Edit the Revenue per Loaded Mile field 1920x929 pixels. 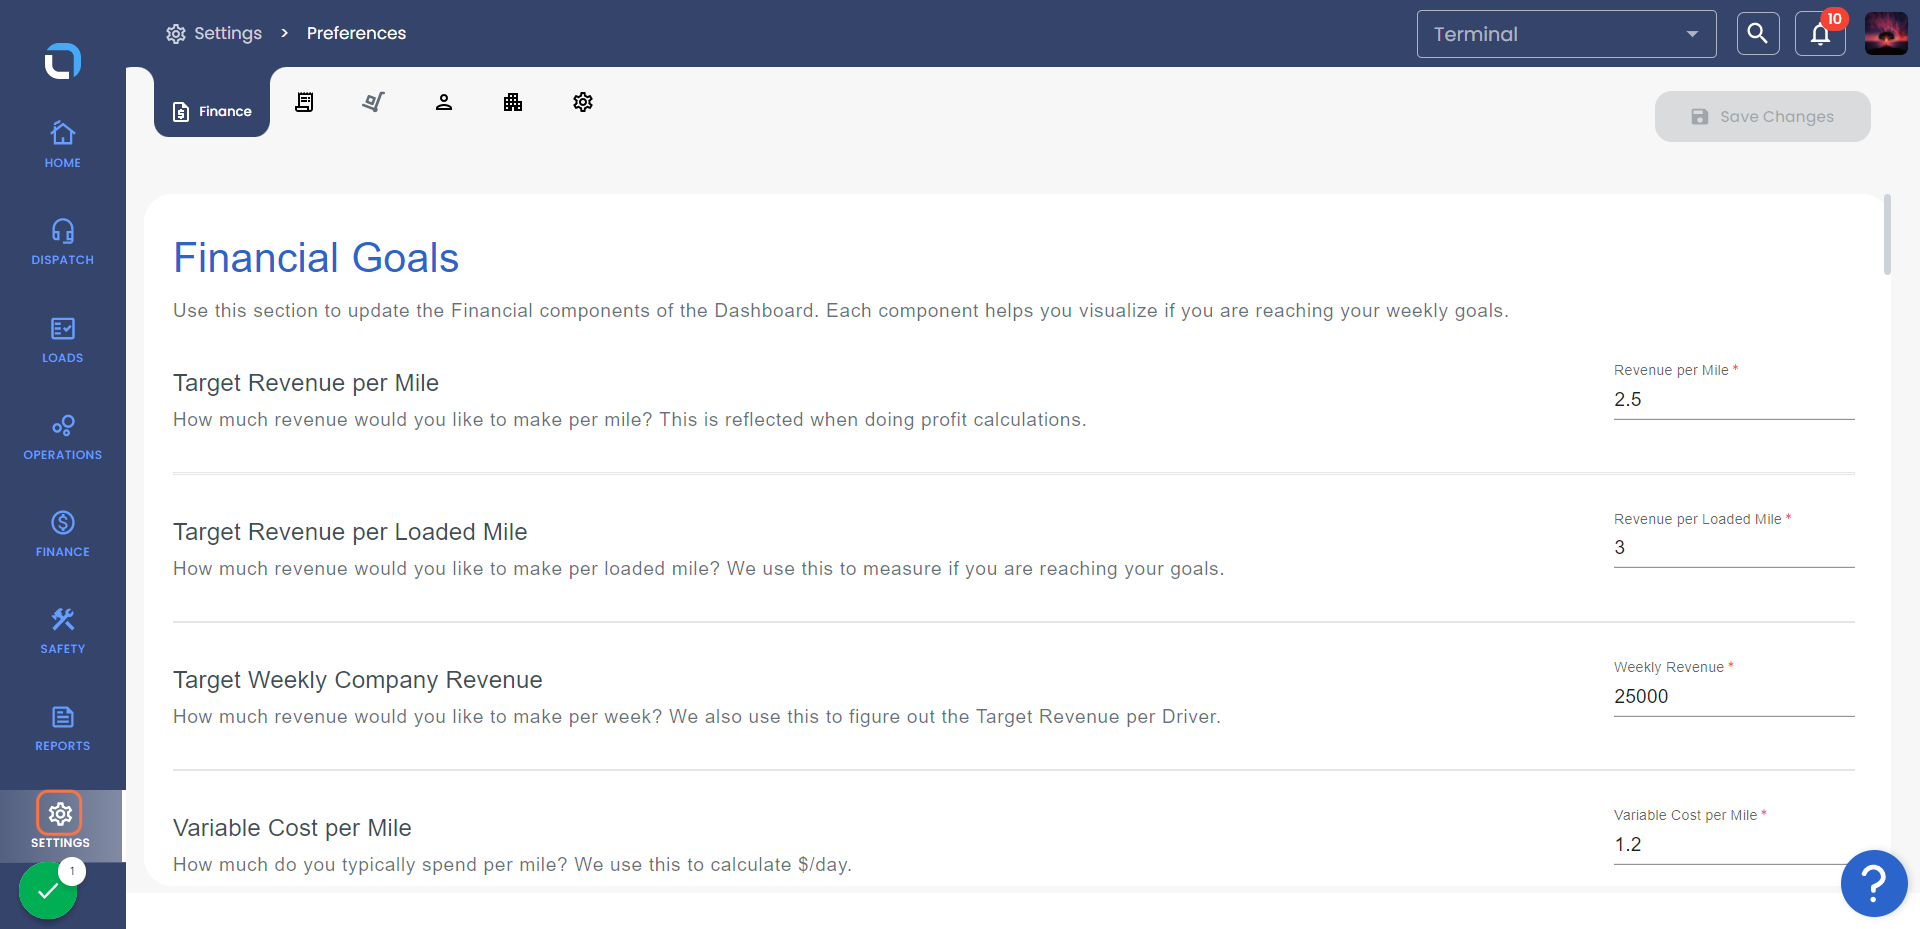click(x=1734, y=547)
